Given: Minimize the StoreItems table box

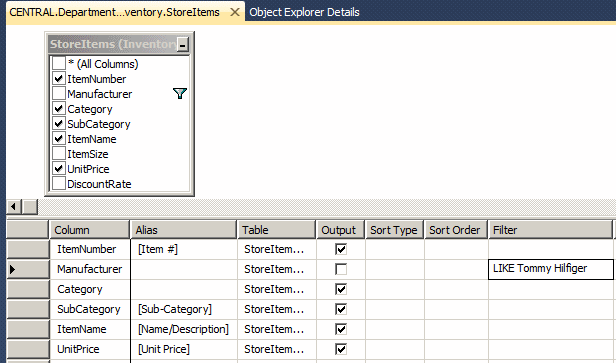Looking at the screenshot, I should (182, 45).
